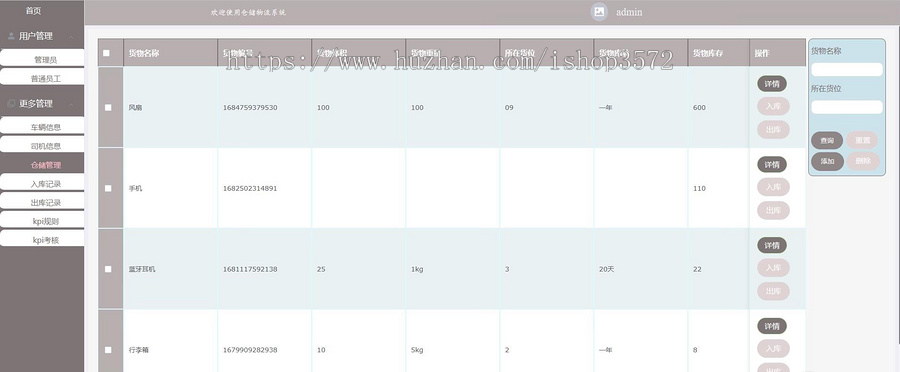Image resolution: width=900 pixels, height=372 pixels.
Task: Open the 普通员工 menu item
Action: click(x=42, y=78)
